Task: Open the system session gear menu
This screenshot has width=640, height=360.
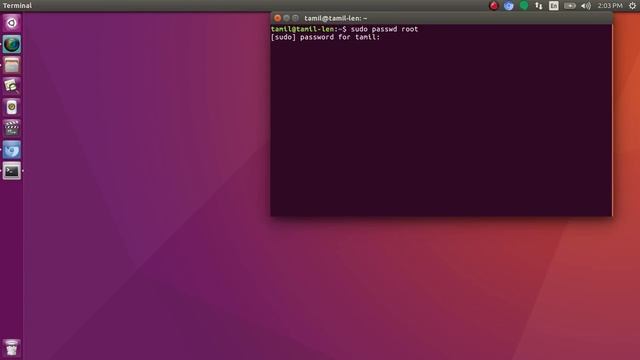Action: tap(632, 6)
